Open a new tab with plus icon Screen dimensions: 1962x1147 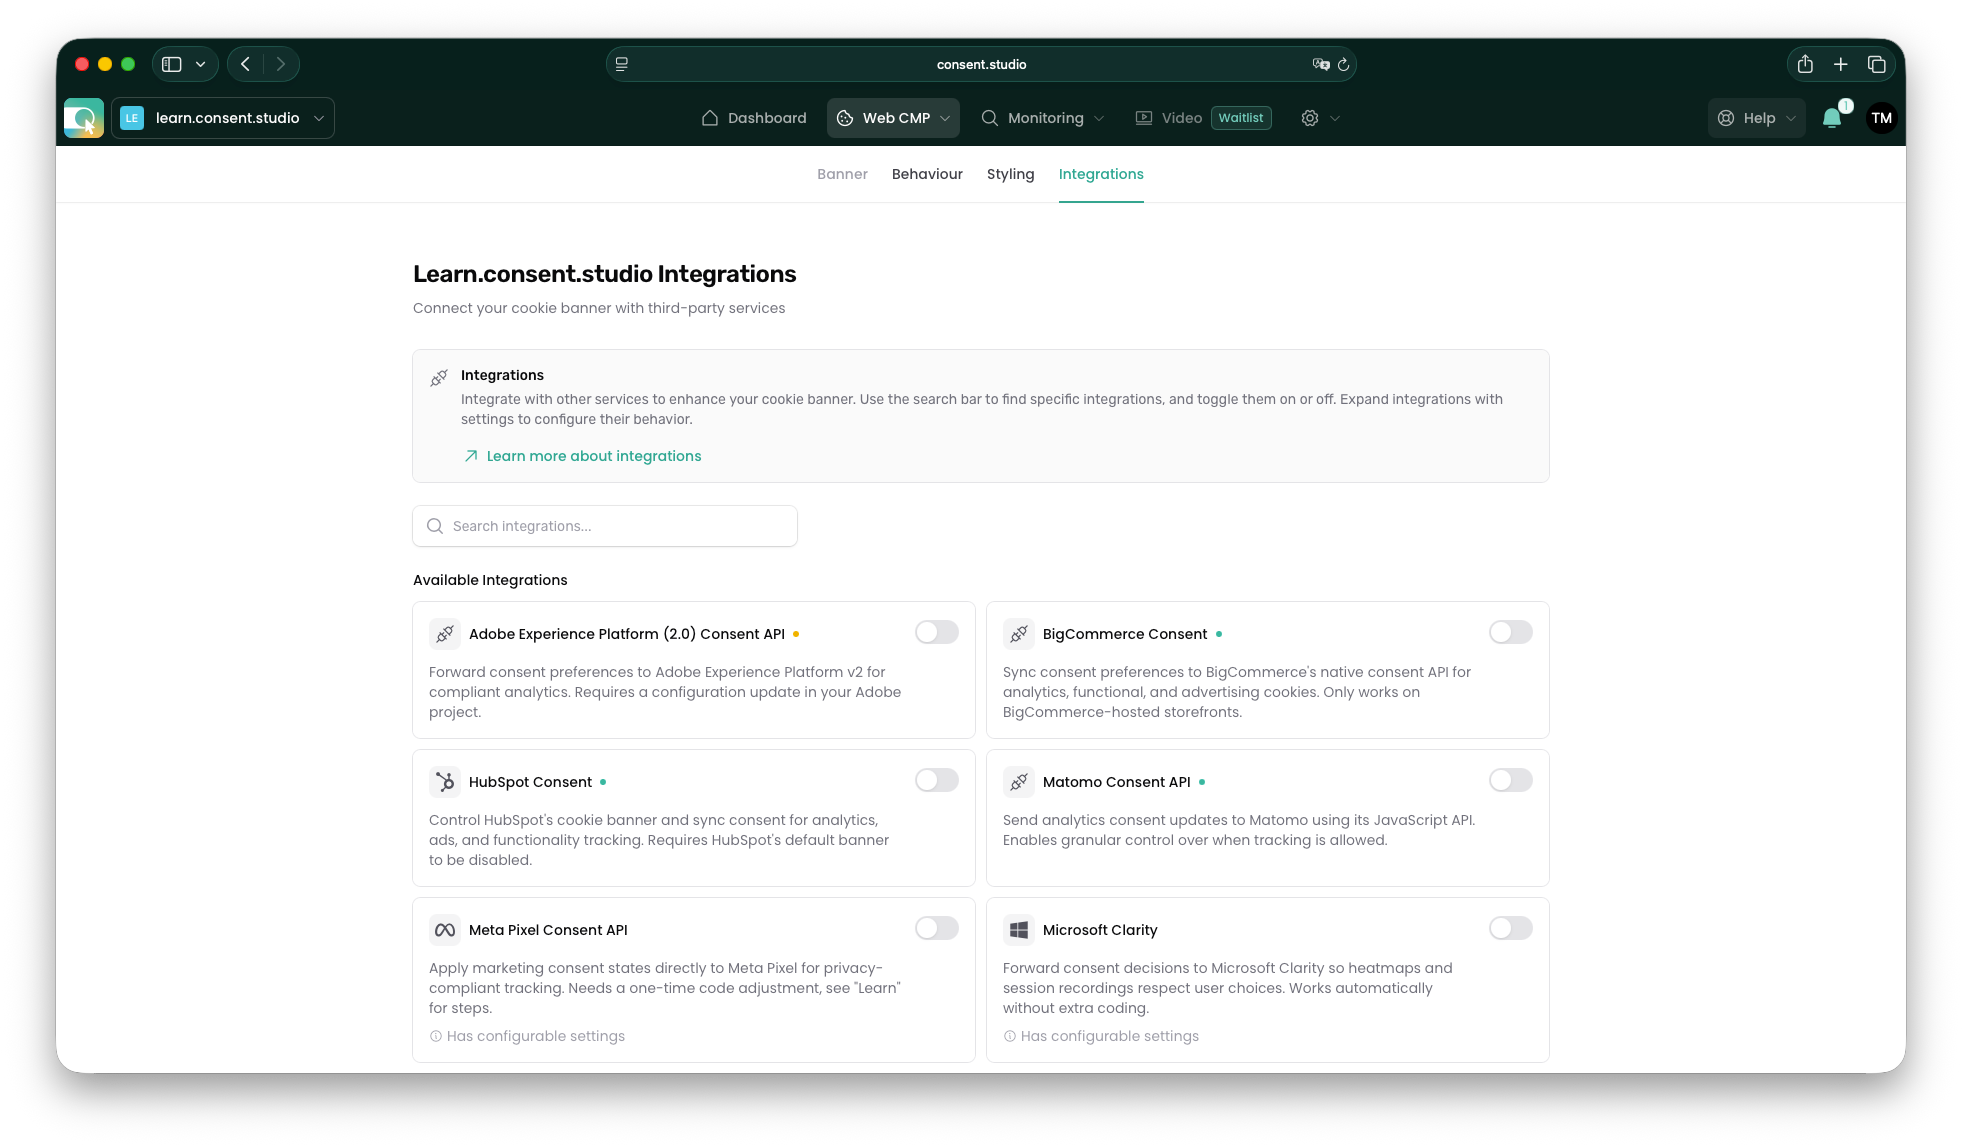[x=1841, y=64]
